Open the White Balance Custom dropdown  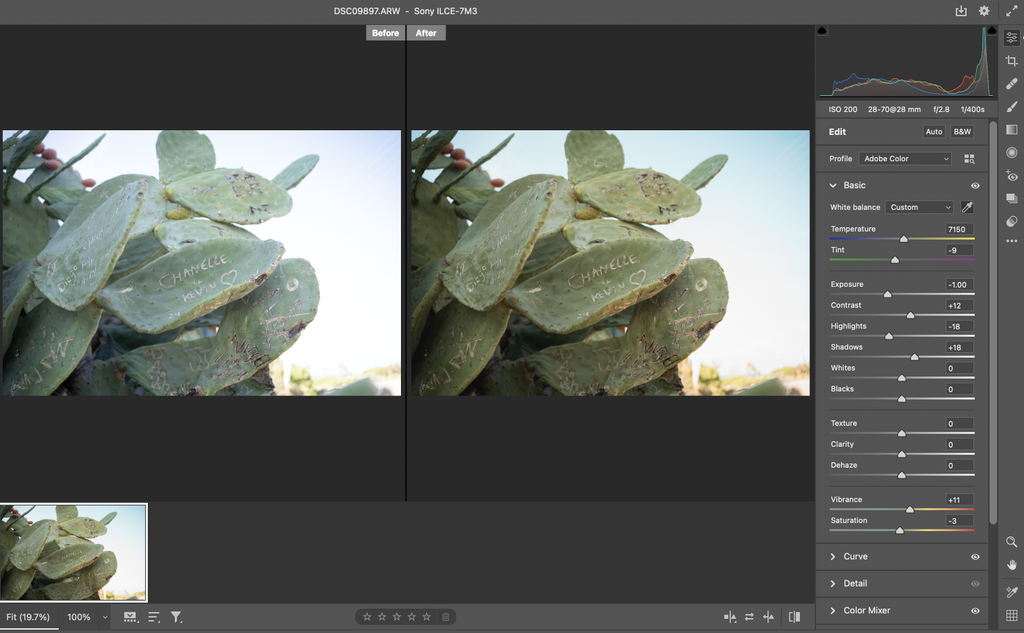919,207
